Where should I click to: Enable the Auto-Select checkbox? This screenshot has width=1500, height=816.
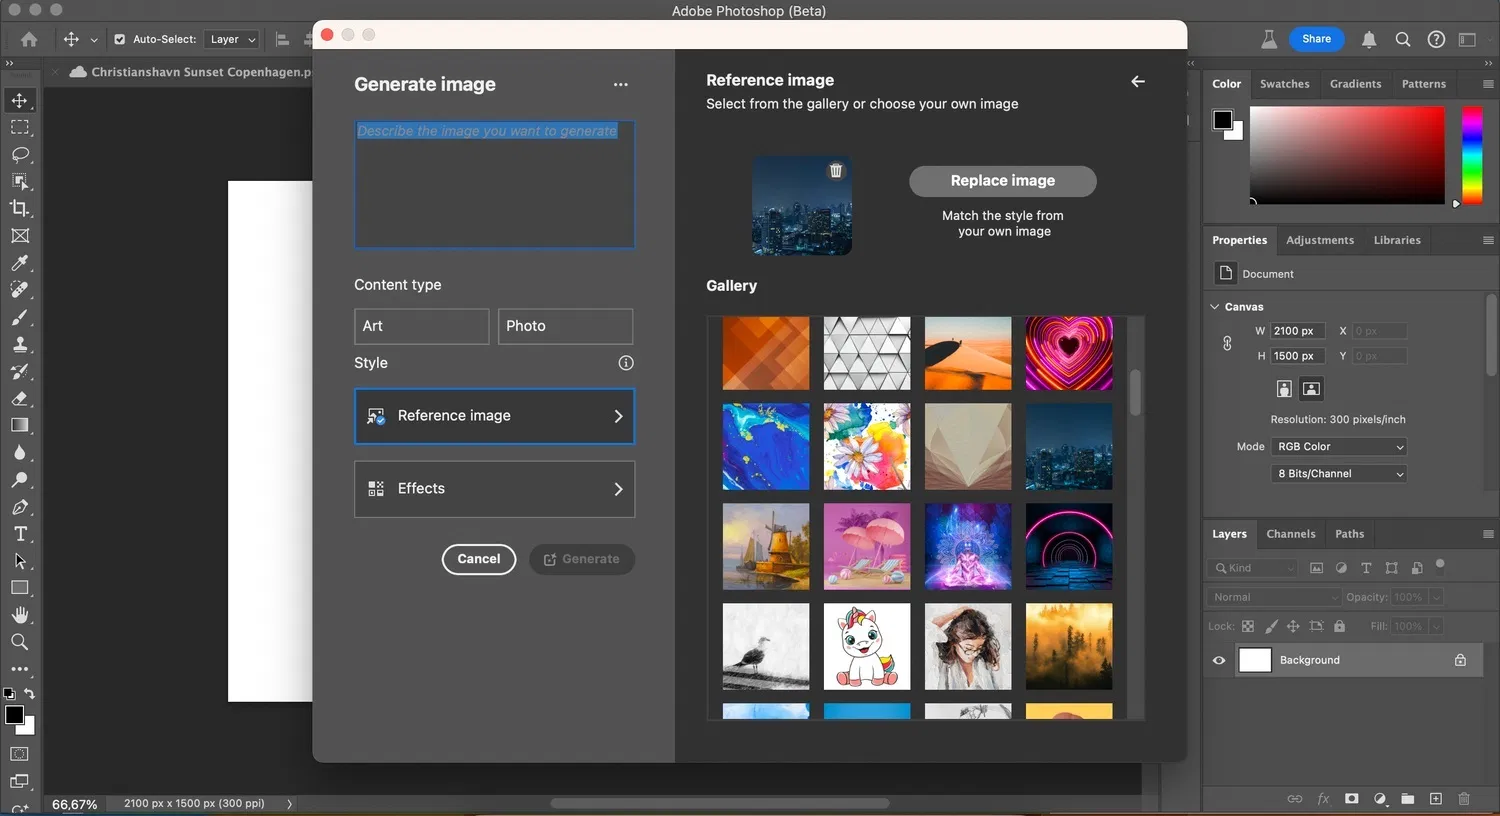click(117, 39)
